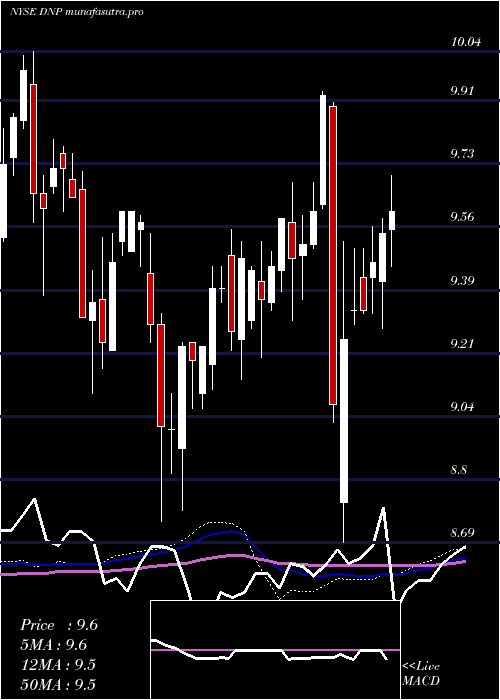Image resolution: width=500 pixels, height=700 pixels.
Task: Click the 9.56 price axis label
Action: [x=464, y=217]
